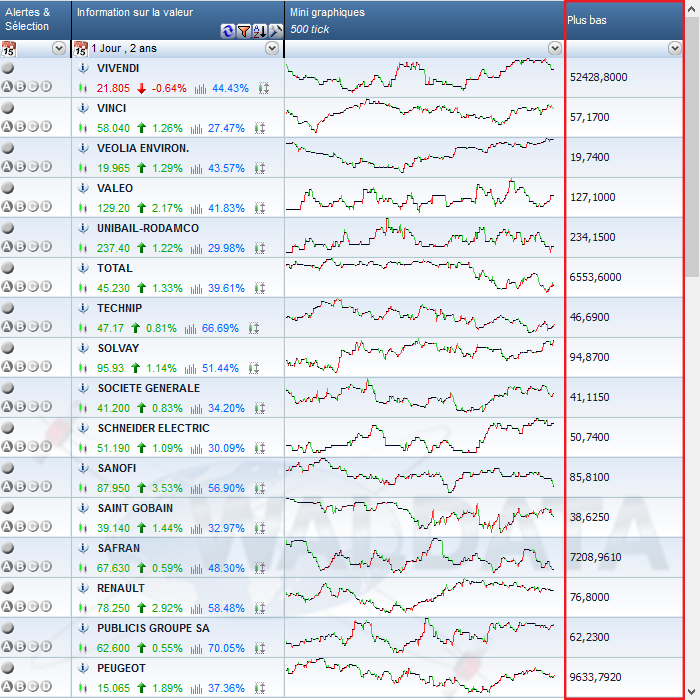This screenshot has width=700, height=700.
Task: Toggle selection A for SANOFI
Action: point(7,486)
